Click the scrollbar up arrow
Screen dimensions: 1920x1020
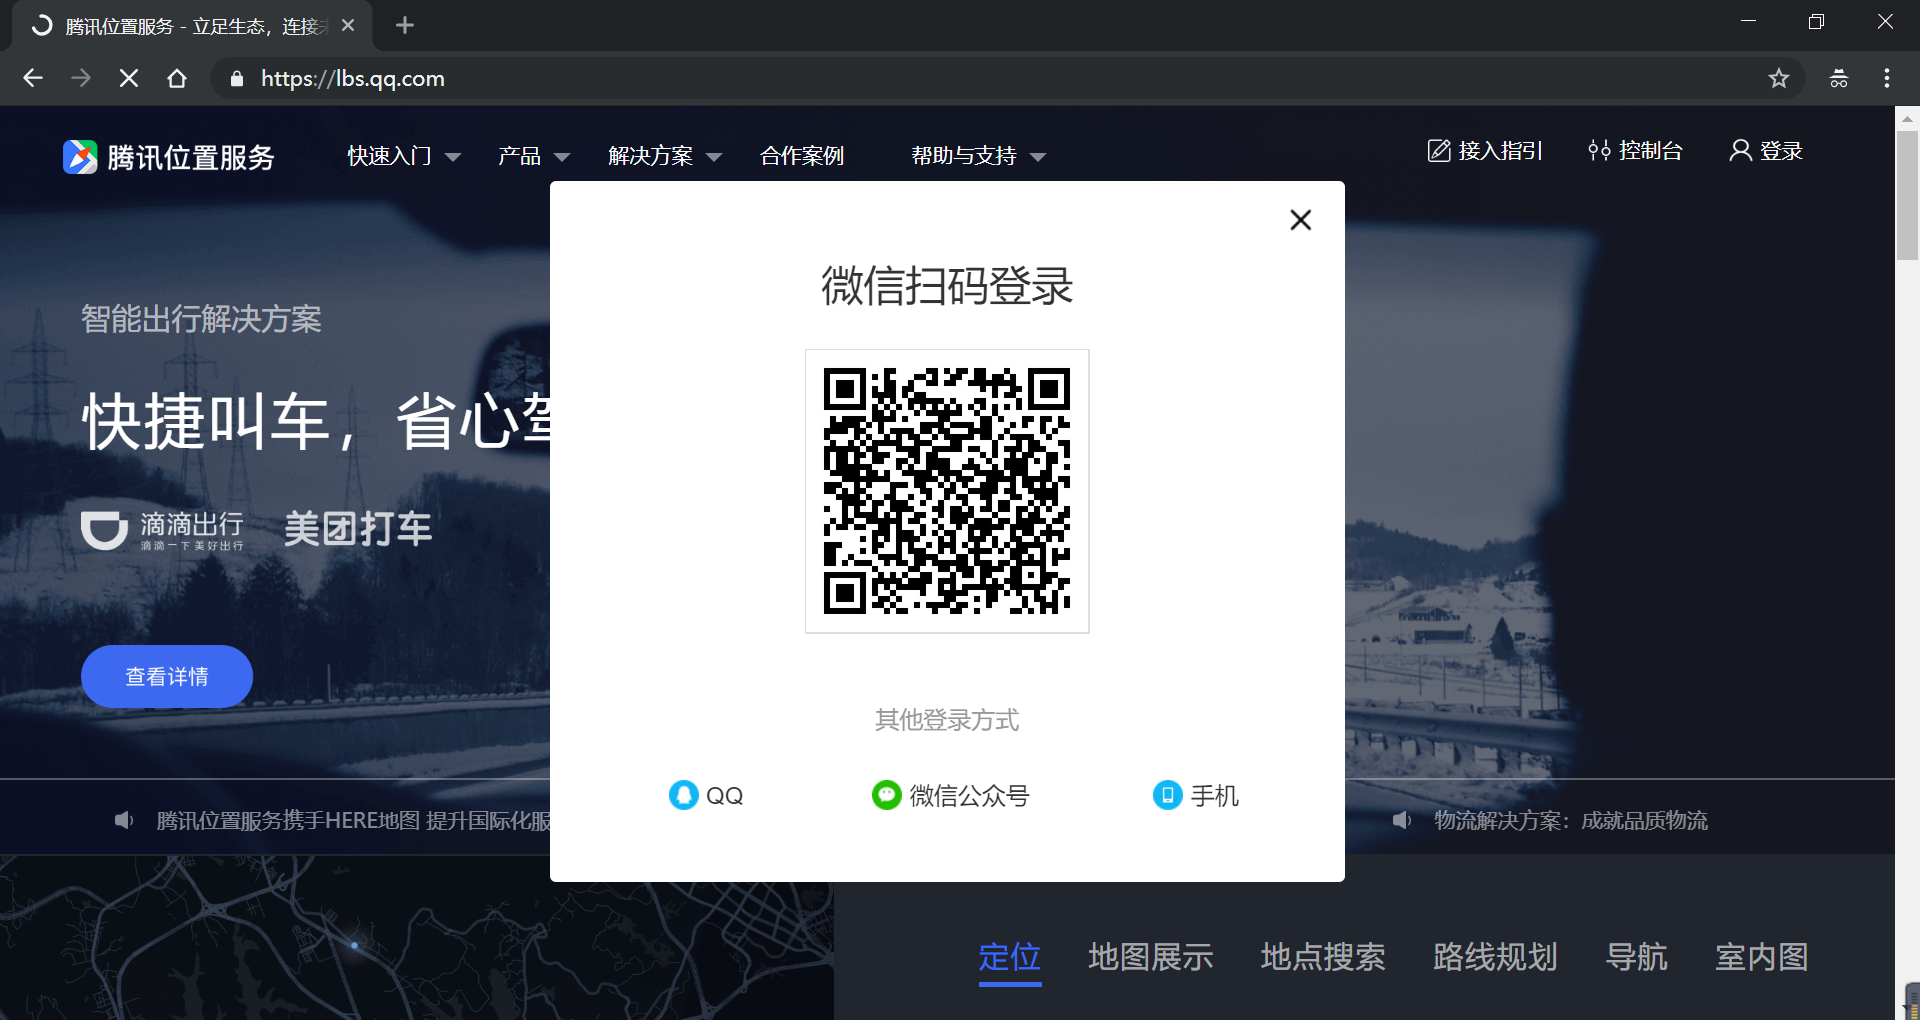pos(1907,118)
